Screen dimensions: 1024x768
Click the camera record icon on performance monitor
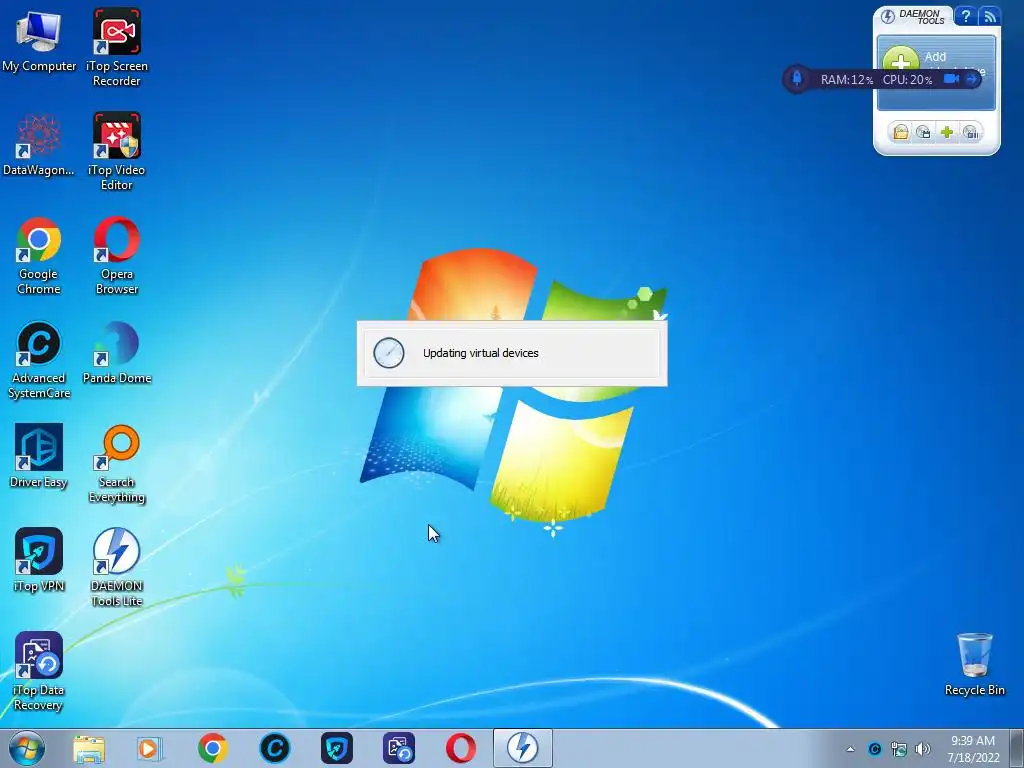952,79
